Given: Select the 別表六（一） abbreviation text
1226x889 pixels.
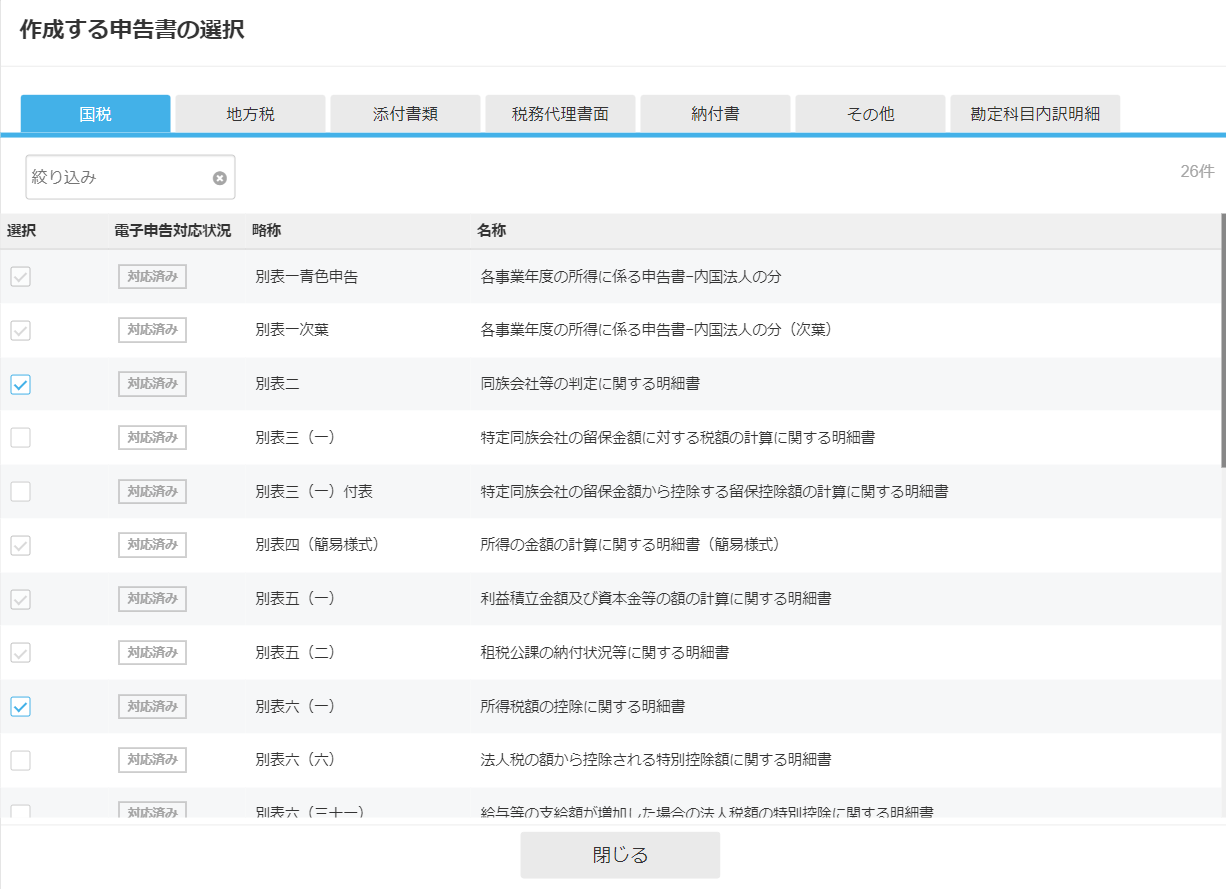Looking at the screenshot, I should [x=295, y=706].
